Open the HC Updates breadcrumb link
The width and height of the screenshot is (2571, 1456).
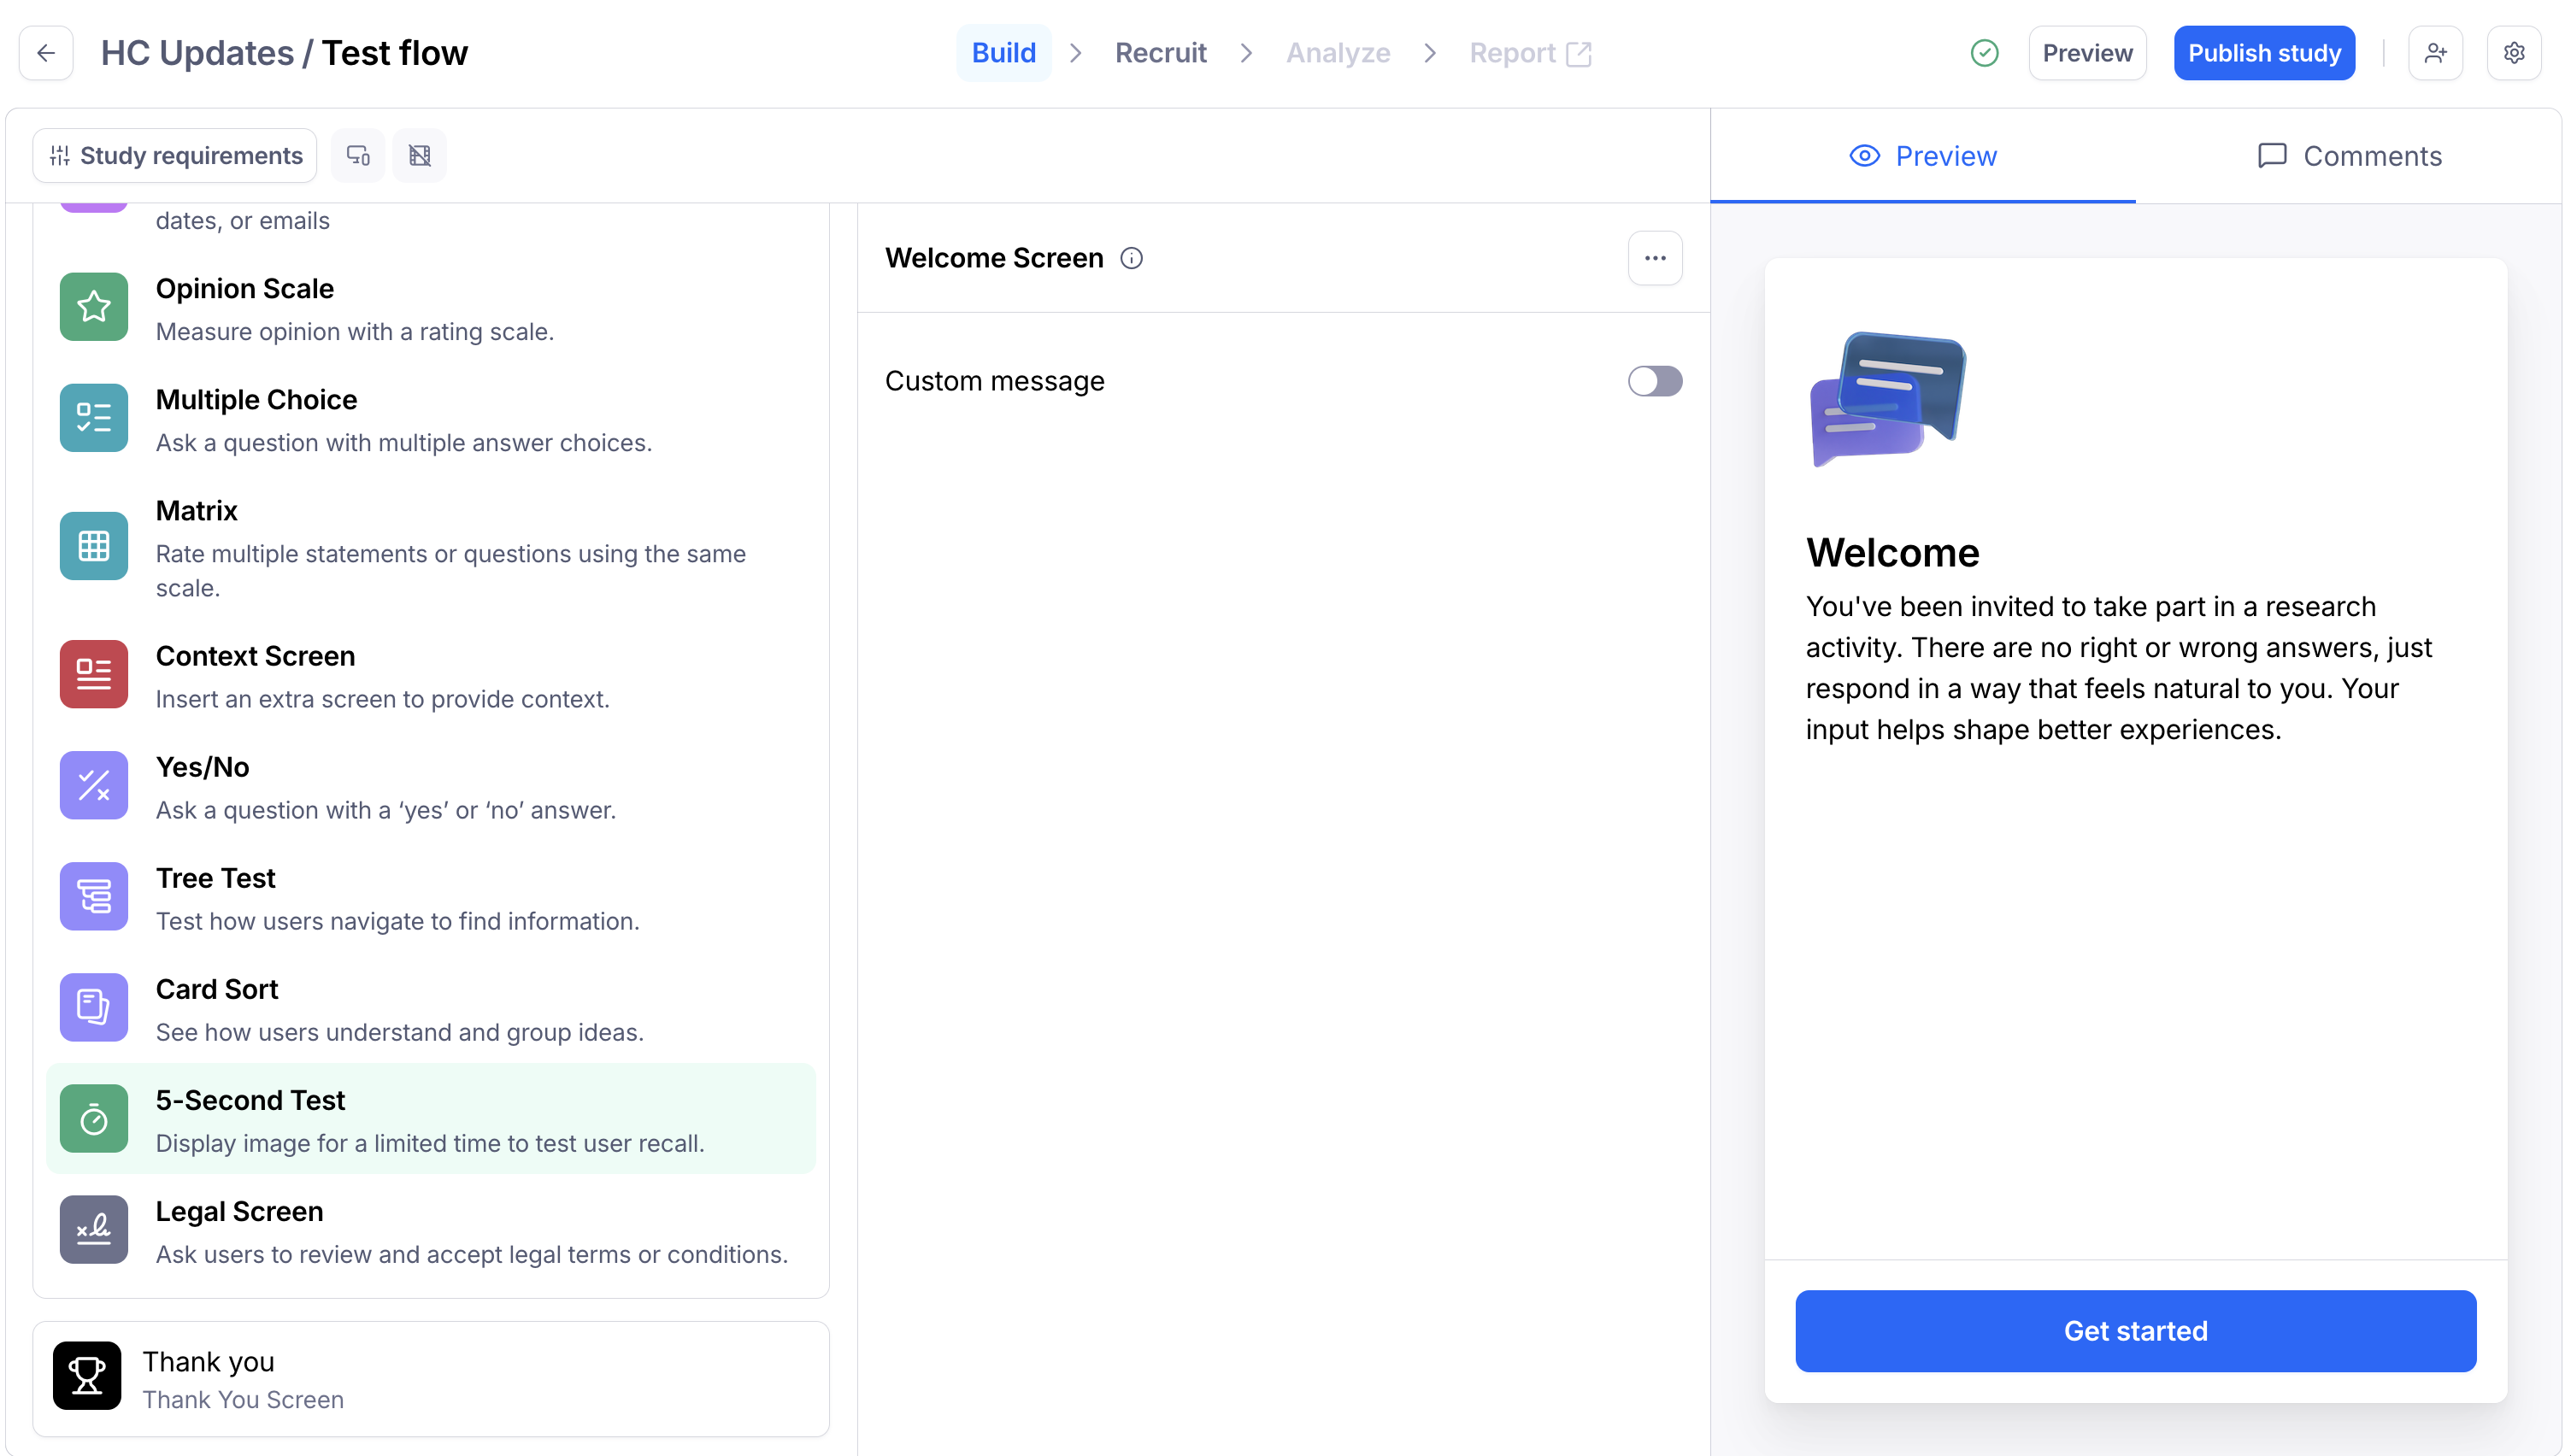click(x=197, y=53)
